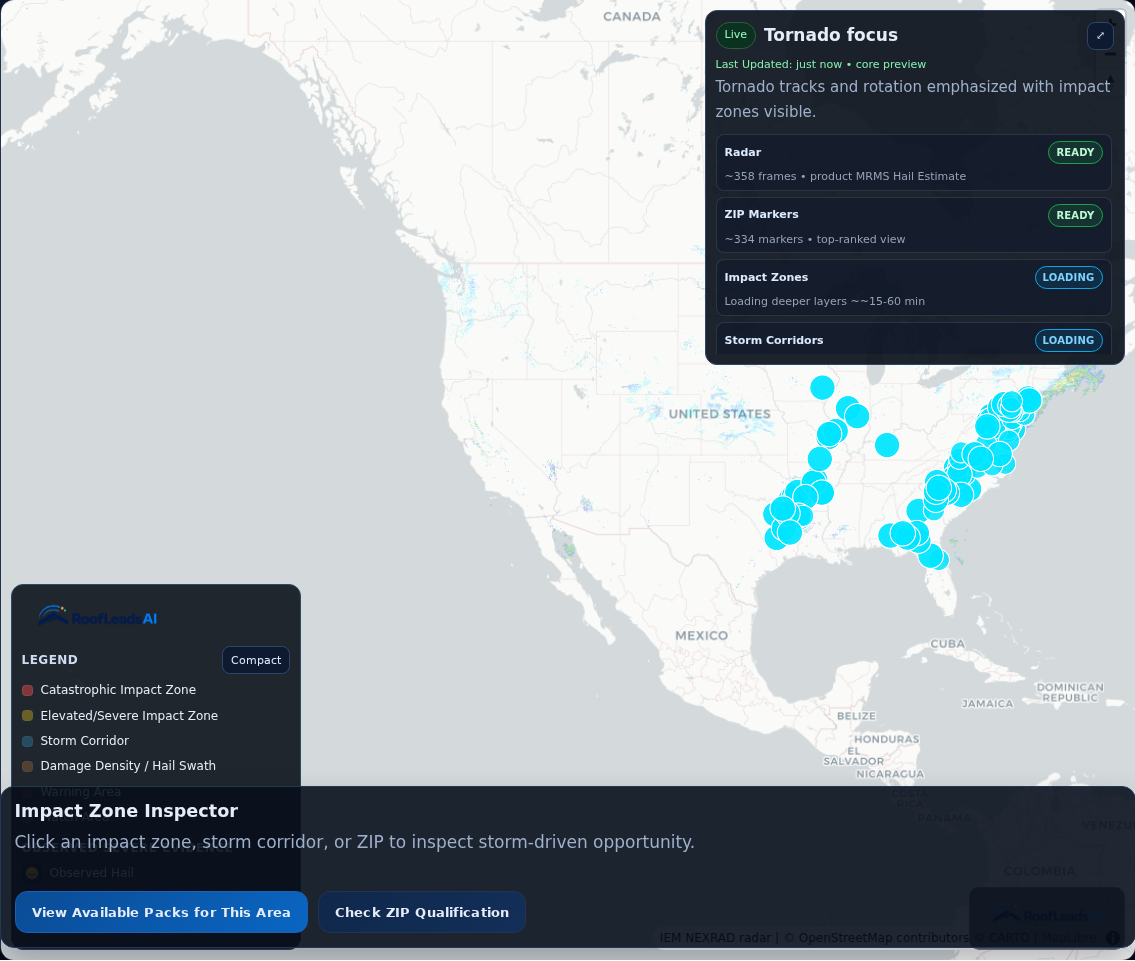
Task: Click the RoofLeadsAI logo in the legend
Action: [x=97, y=616]
